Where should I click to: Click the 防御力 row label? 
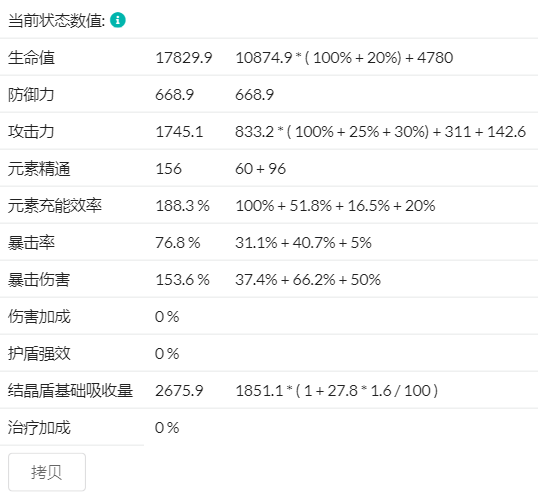coord(31,95)
